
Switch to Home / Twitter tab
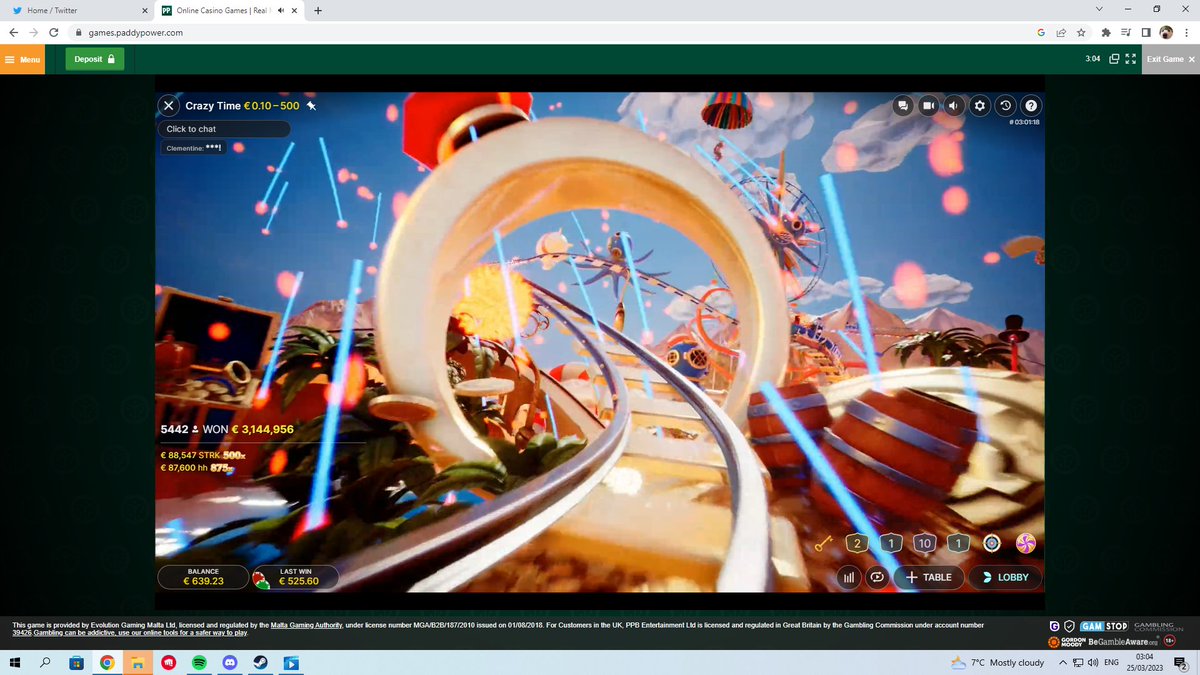click(x=78, y=11)
